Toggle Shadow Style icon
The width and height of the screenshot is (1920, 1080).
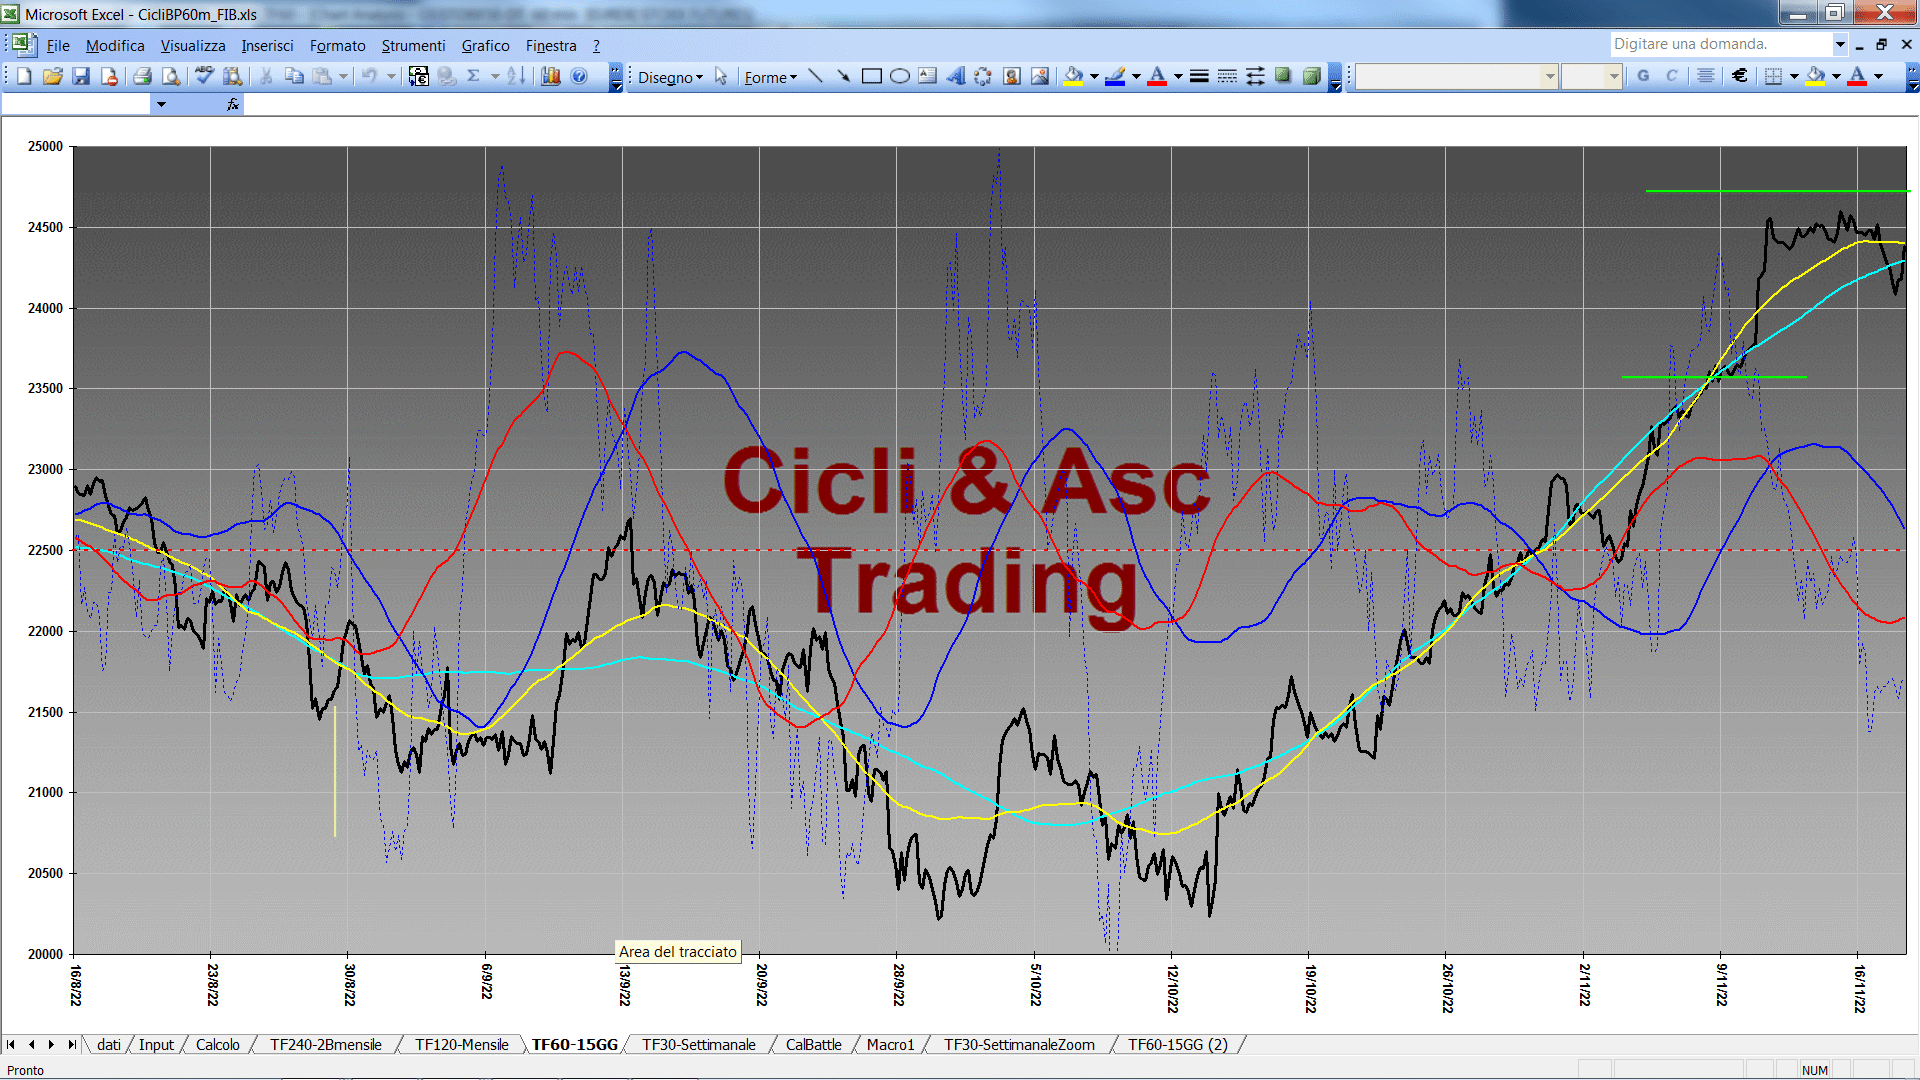point(1284,76)
